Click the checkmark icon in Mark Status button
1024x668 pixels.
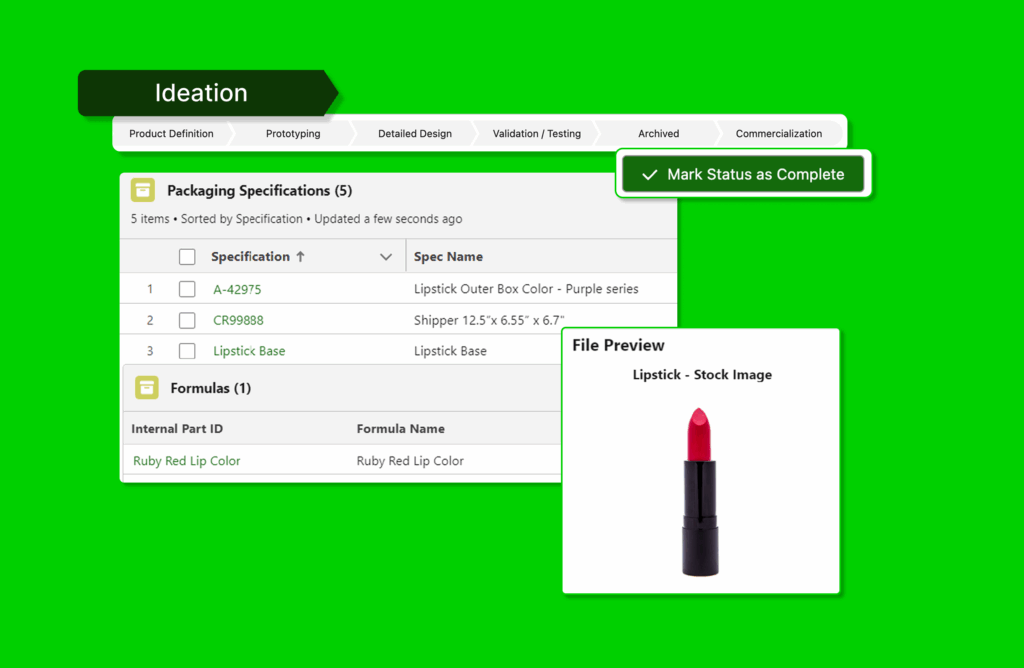(x=649, y=175)
